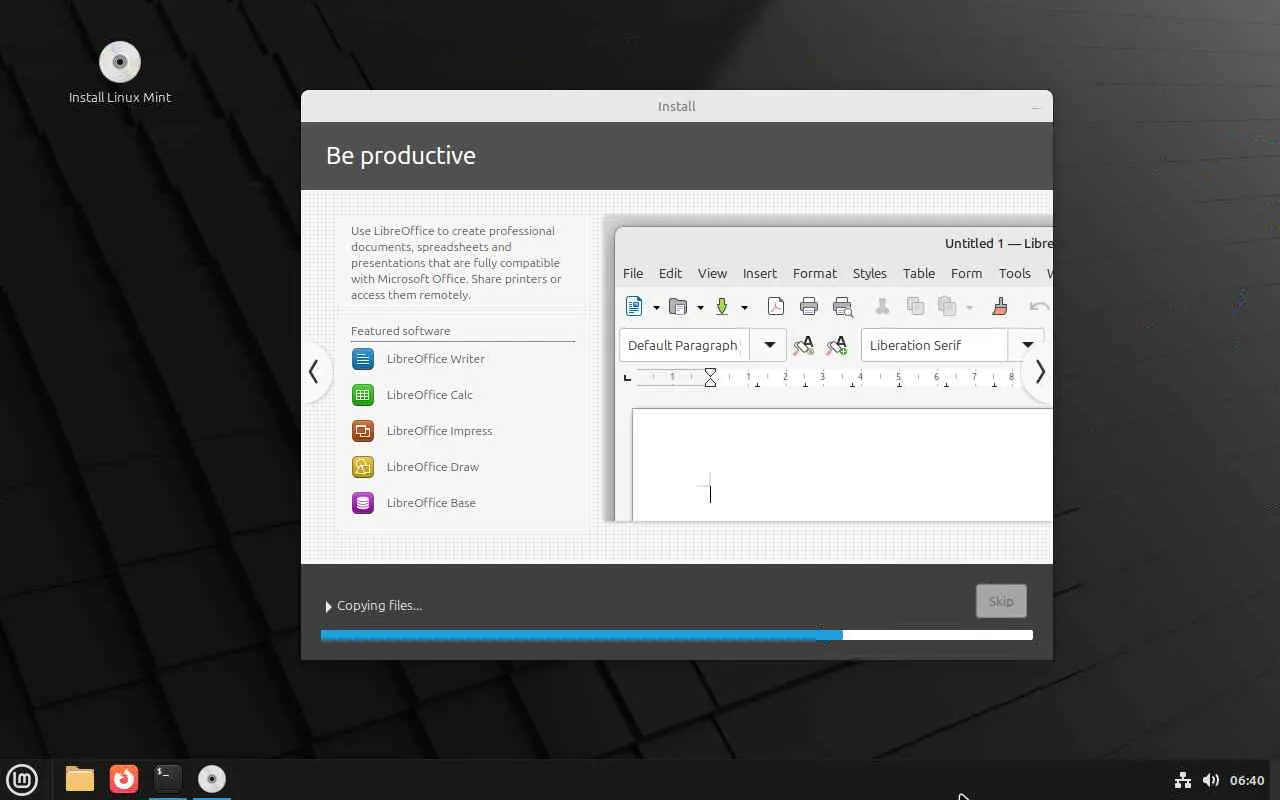Click the Copy icon in the preview toolbar
Screen dimensions: 1280x800
click(x=915, y=307)
